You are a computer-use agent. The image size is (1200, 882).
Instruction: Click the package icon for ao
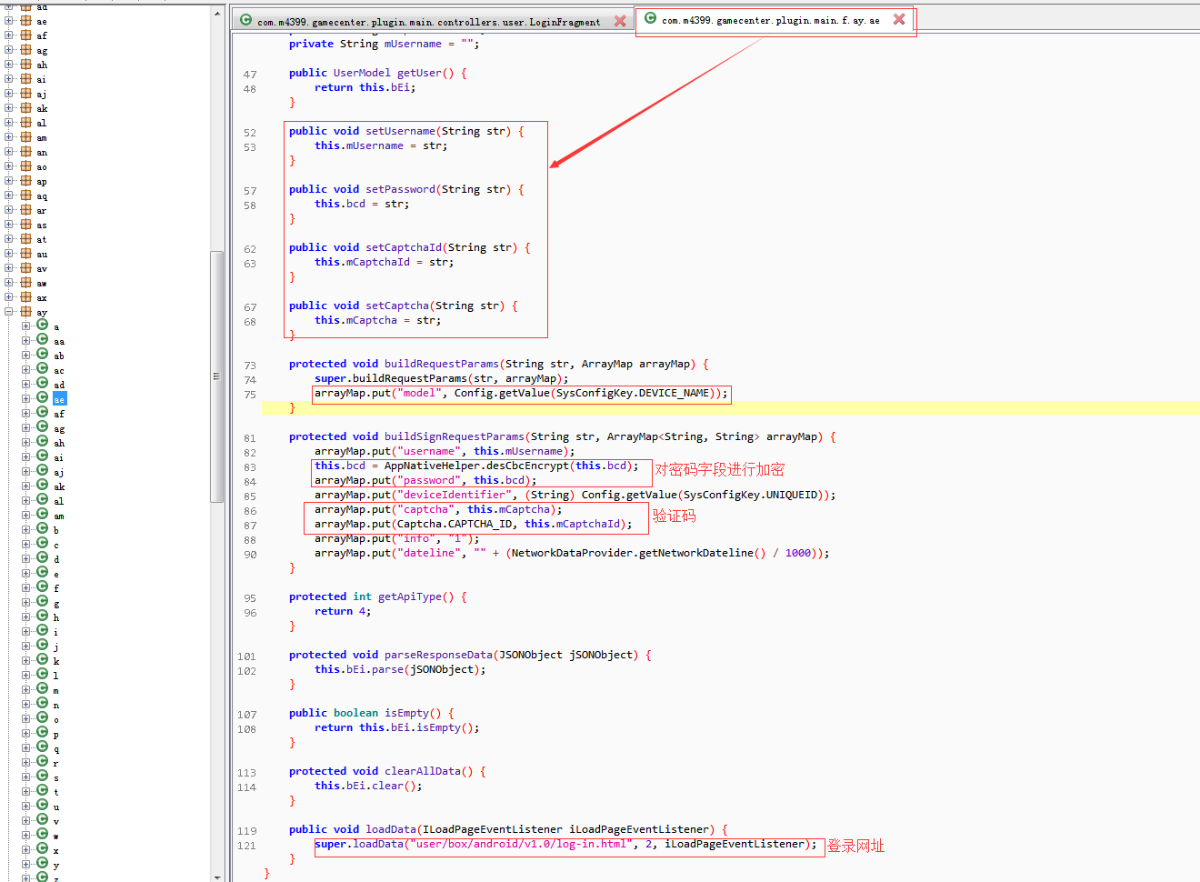[26, 167]
